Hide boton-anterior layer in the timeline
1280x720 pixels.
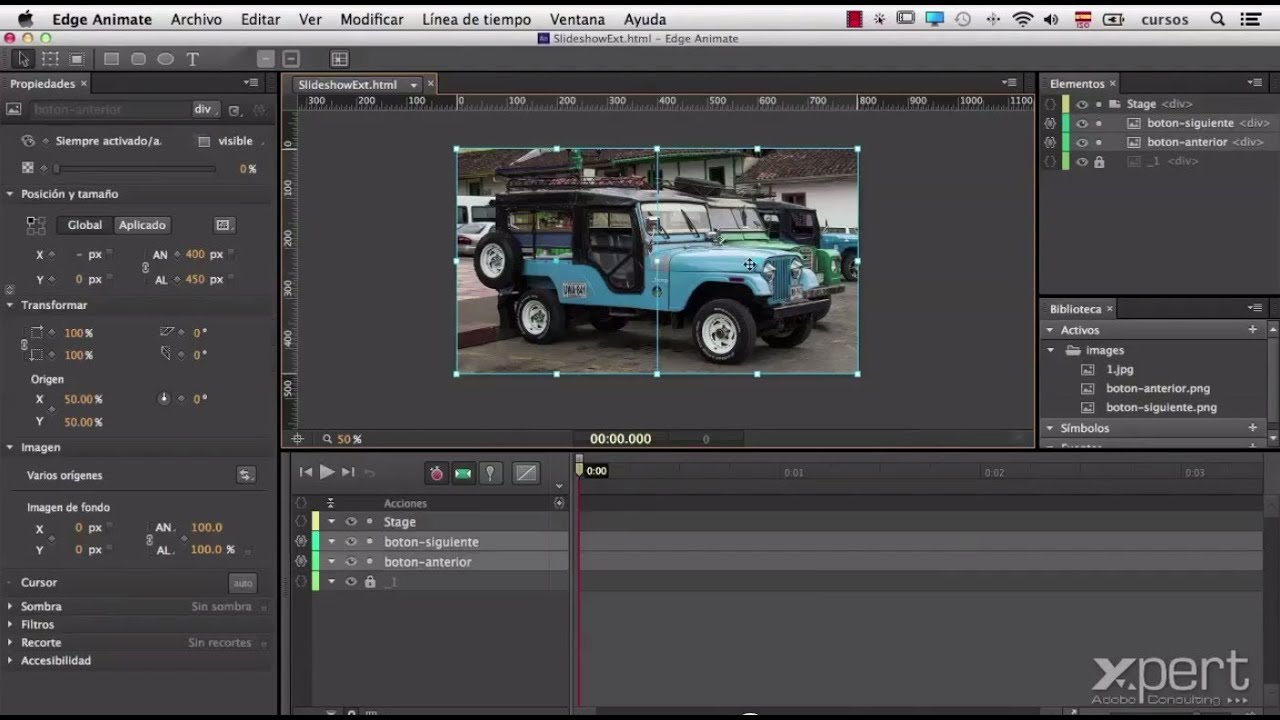coord(351,562)
